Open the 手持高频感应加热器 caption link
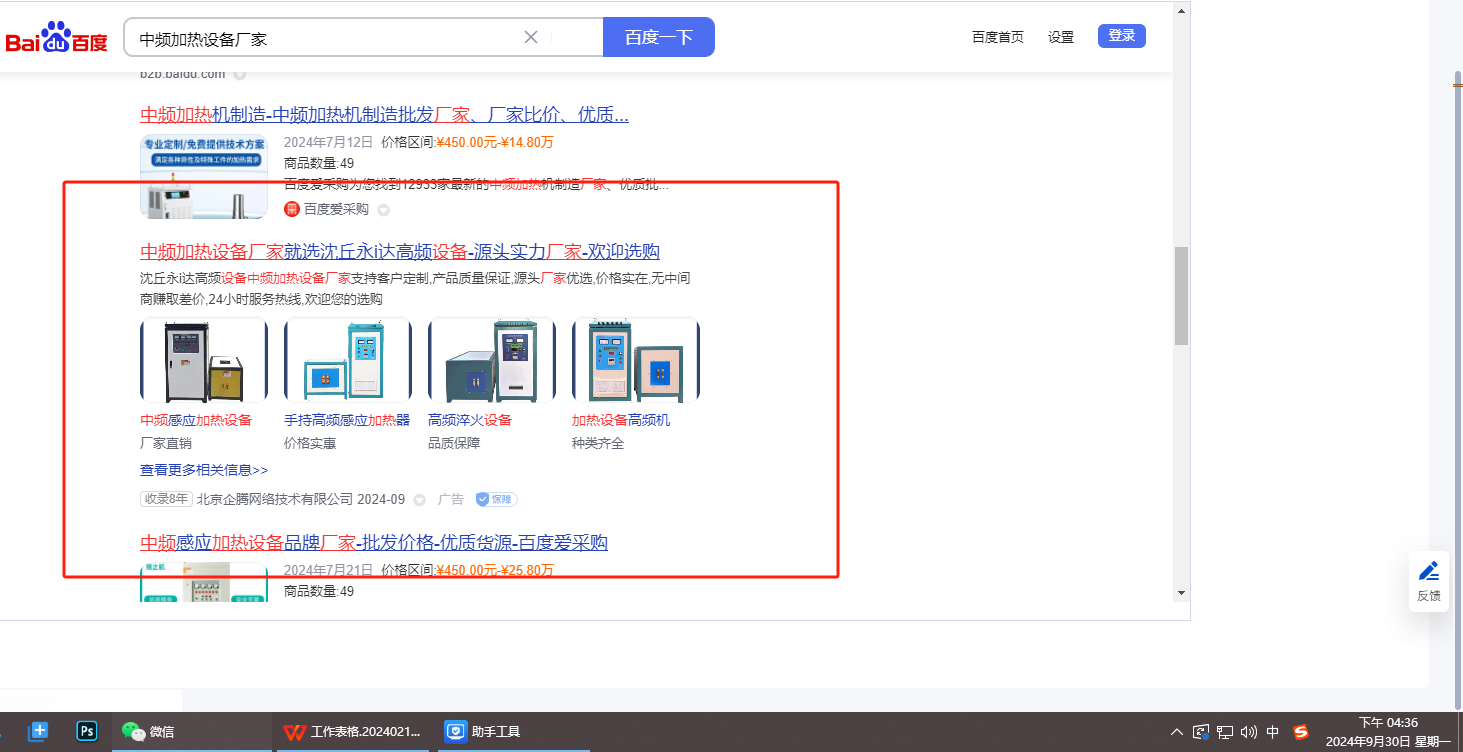1463x752 pixels. [x=347, y=420]
